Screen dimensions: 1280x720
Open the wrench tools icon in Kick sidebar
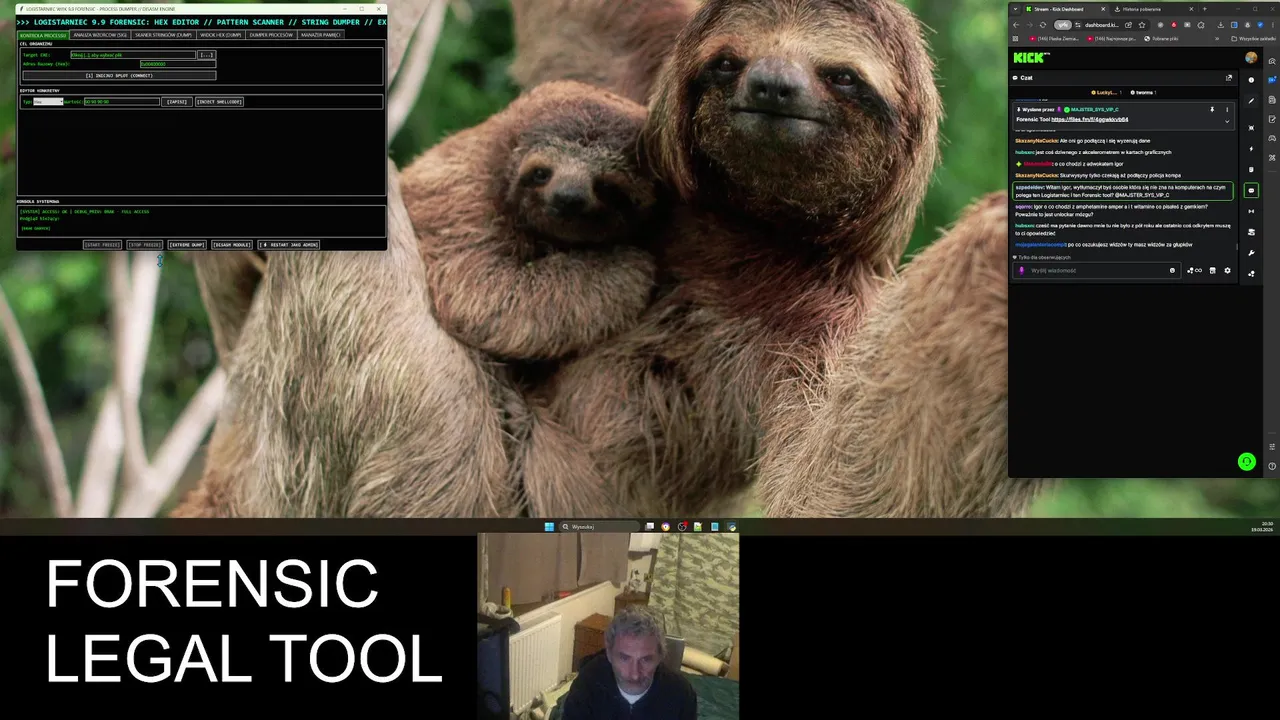[x=1251, y=253]
